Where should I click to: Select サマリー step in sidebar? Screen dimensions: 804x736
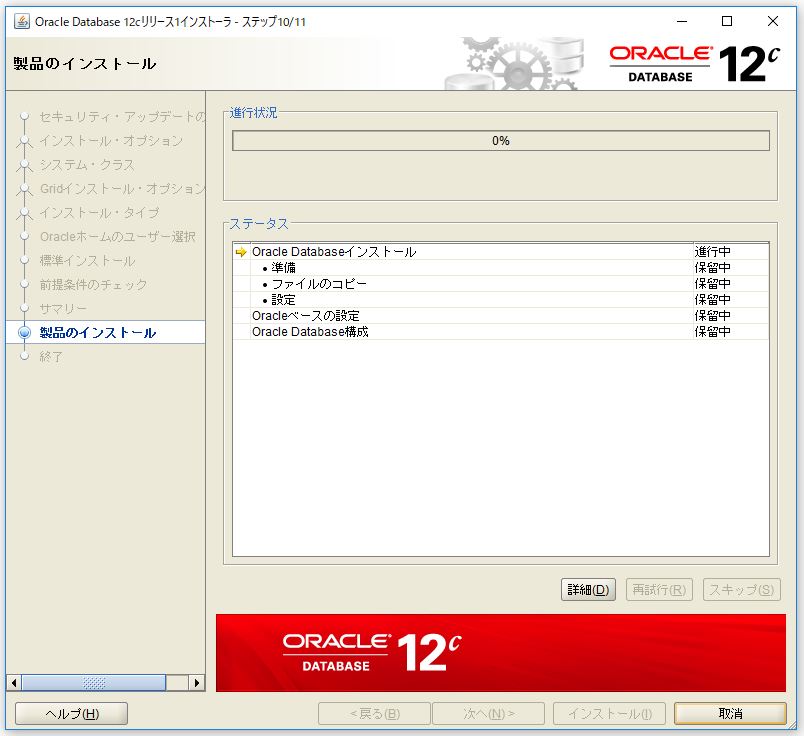(x=64, y=309)
